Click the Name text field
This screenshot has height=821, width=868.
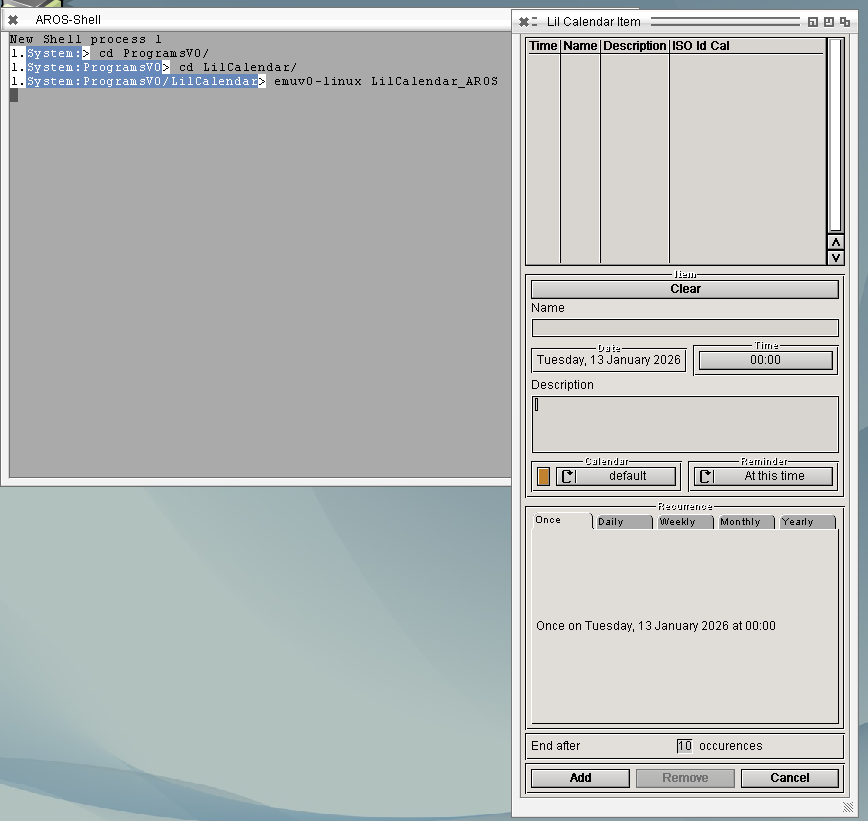[x=685, y=328]
